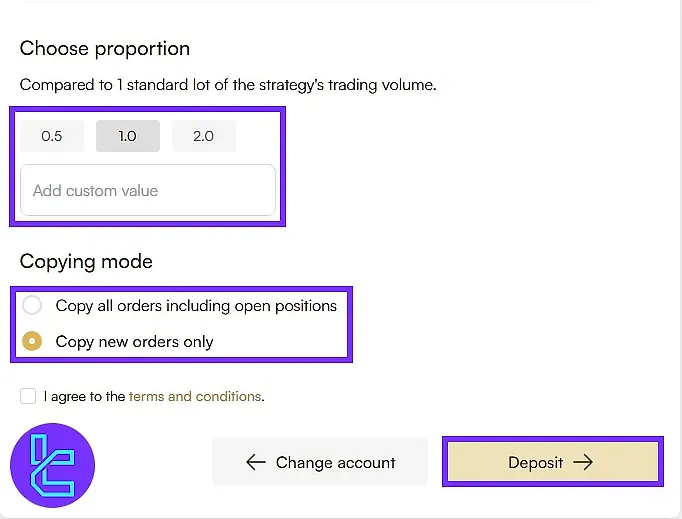The image size is (682, 519).
Task: Focus the Add custom value field
Action: point(147,190)
